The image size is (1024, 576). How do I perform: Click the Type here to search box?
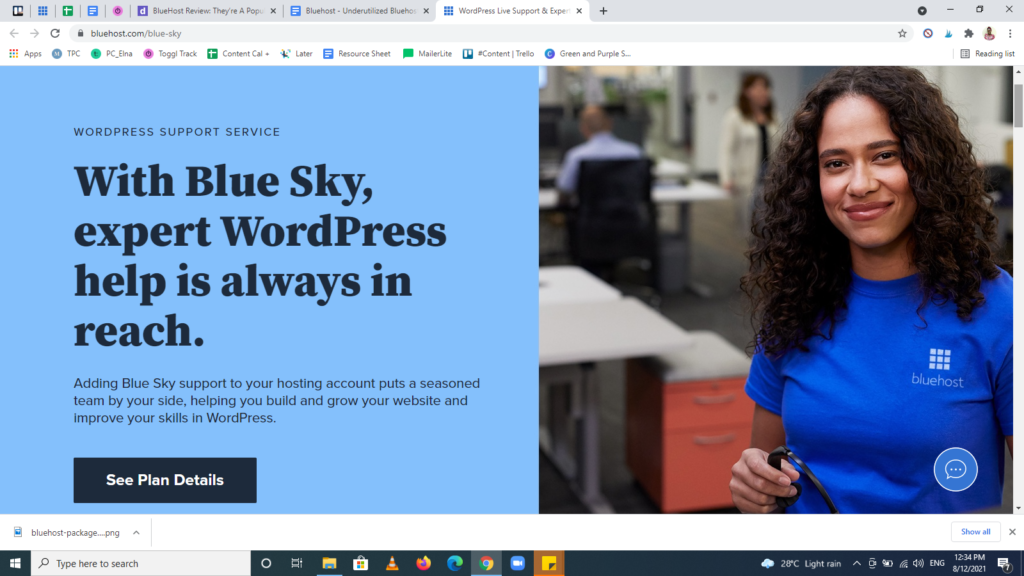(x=140, y=563)
